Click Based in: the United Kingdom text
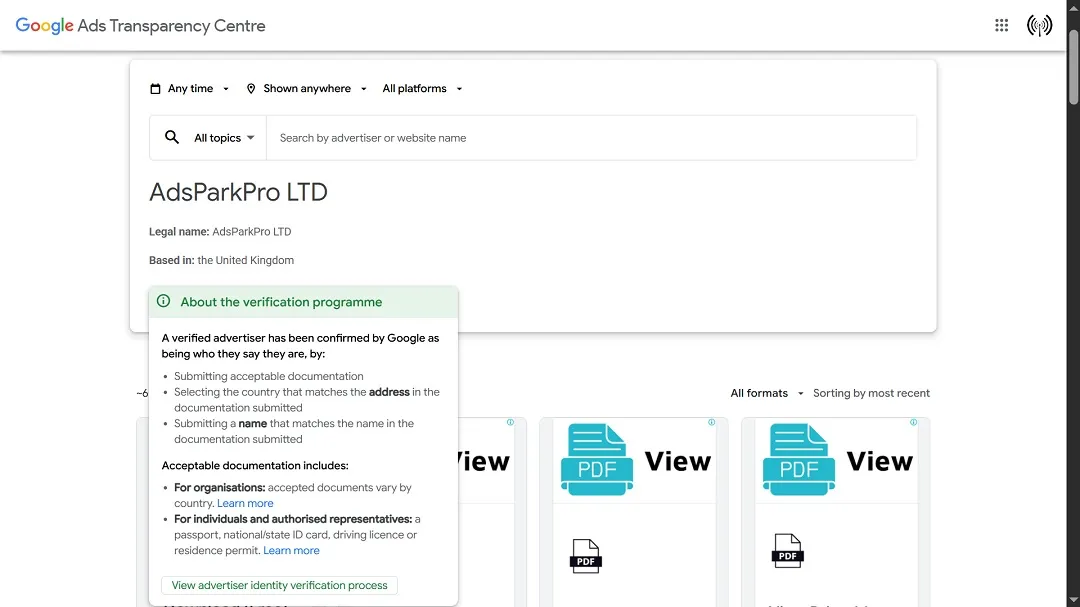The image size is (1080, 607). pyautogui.click(x=221, y=260)
